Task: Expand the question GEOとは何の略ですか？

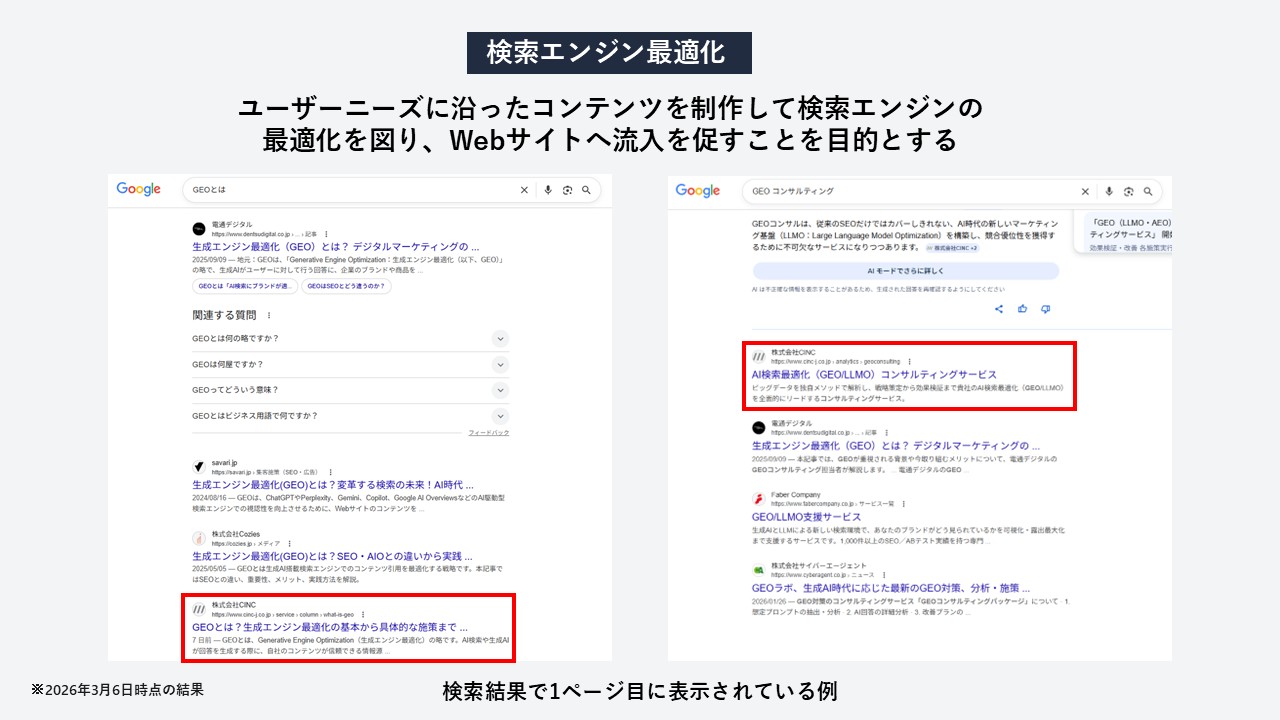Action: coord(500,339)
